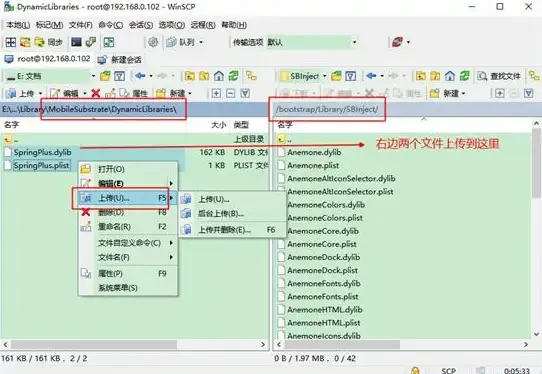Open the 传输选项 默认 combo box
Screen dimensions: 542x374
[312, 42]
